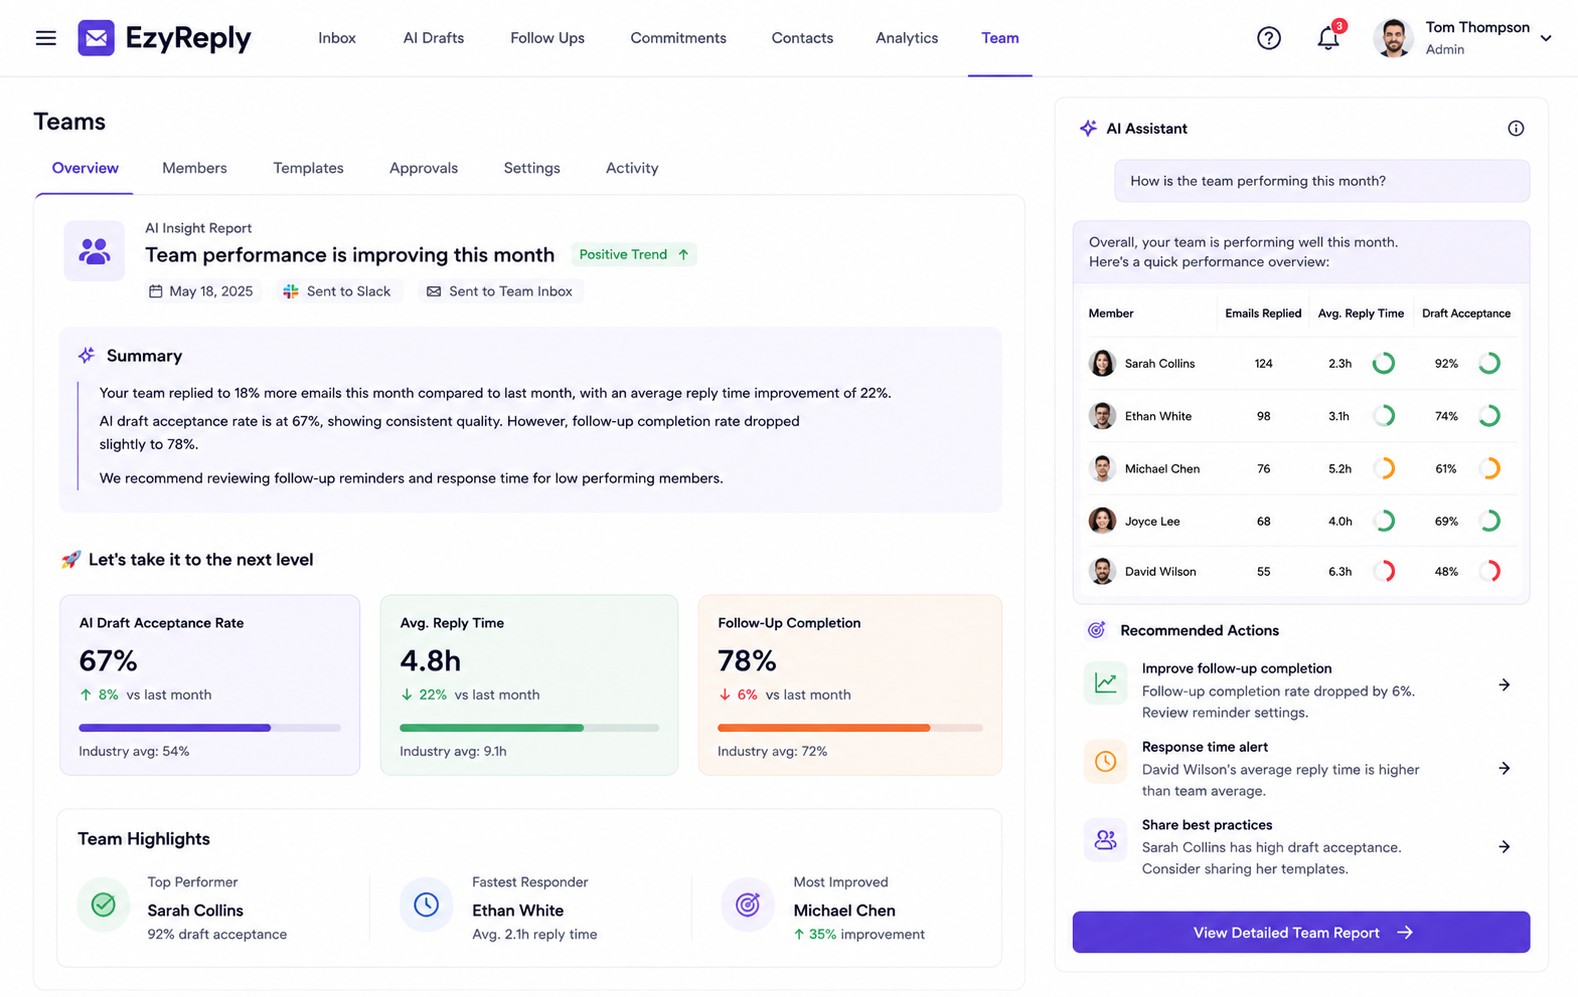Open the notifications bell
The width and height of the screenshot is (1578, 997).
point(1328,38)
